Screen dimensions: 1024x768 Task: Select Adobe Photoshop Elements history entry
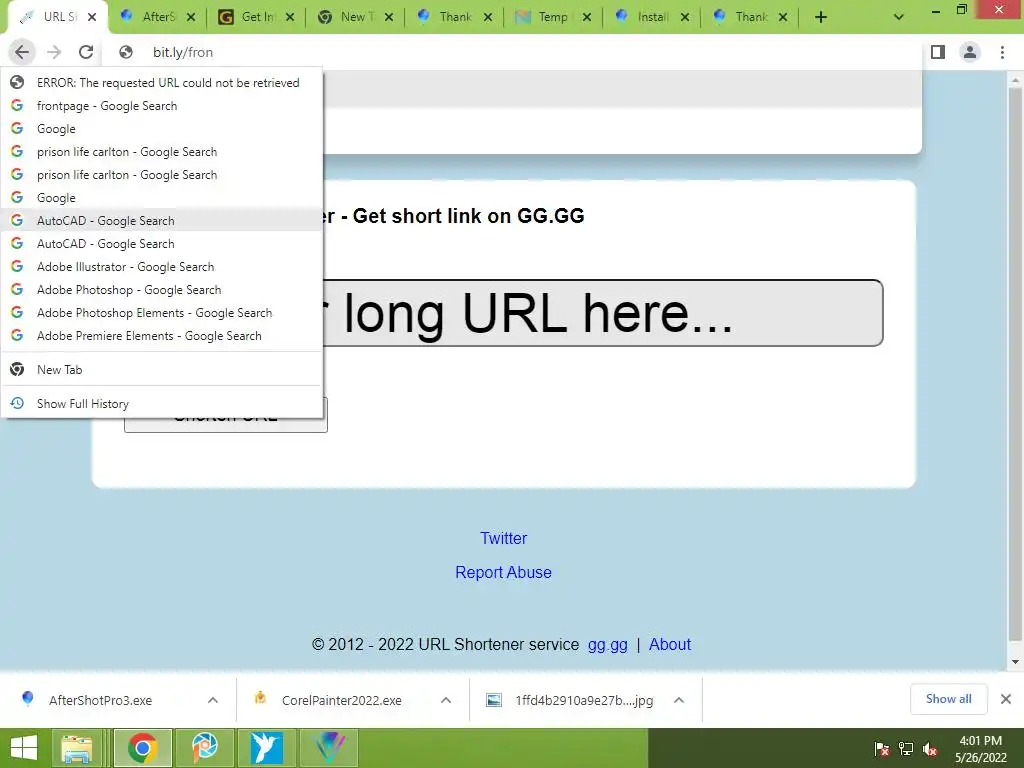click(x=162, y=313)
